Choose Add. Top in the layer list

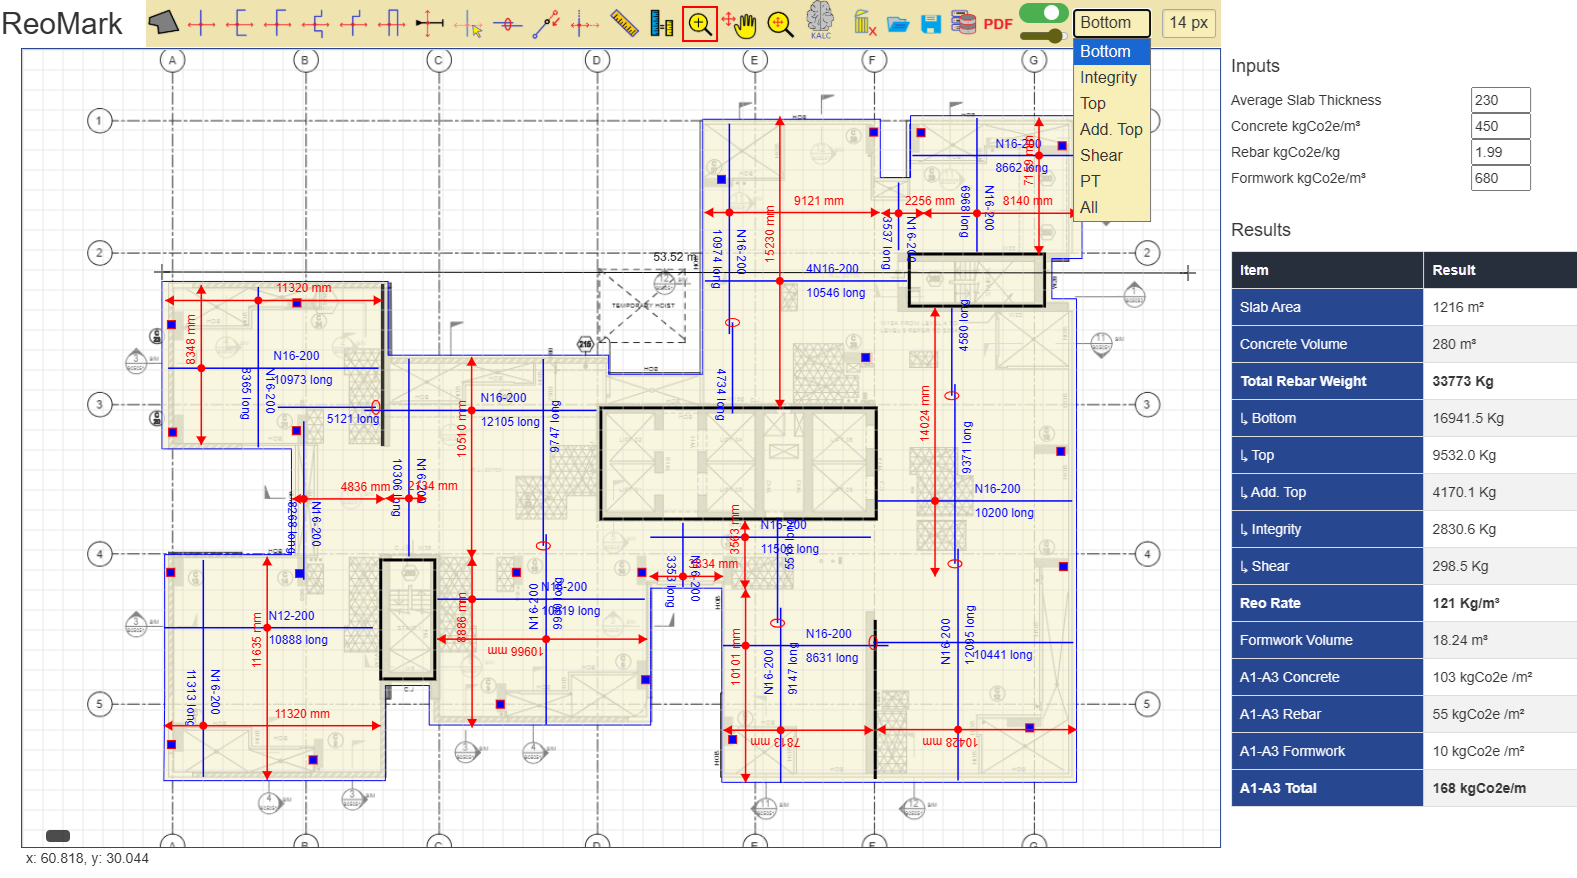(x=1111, y=129)
